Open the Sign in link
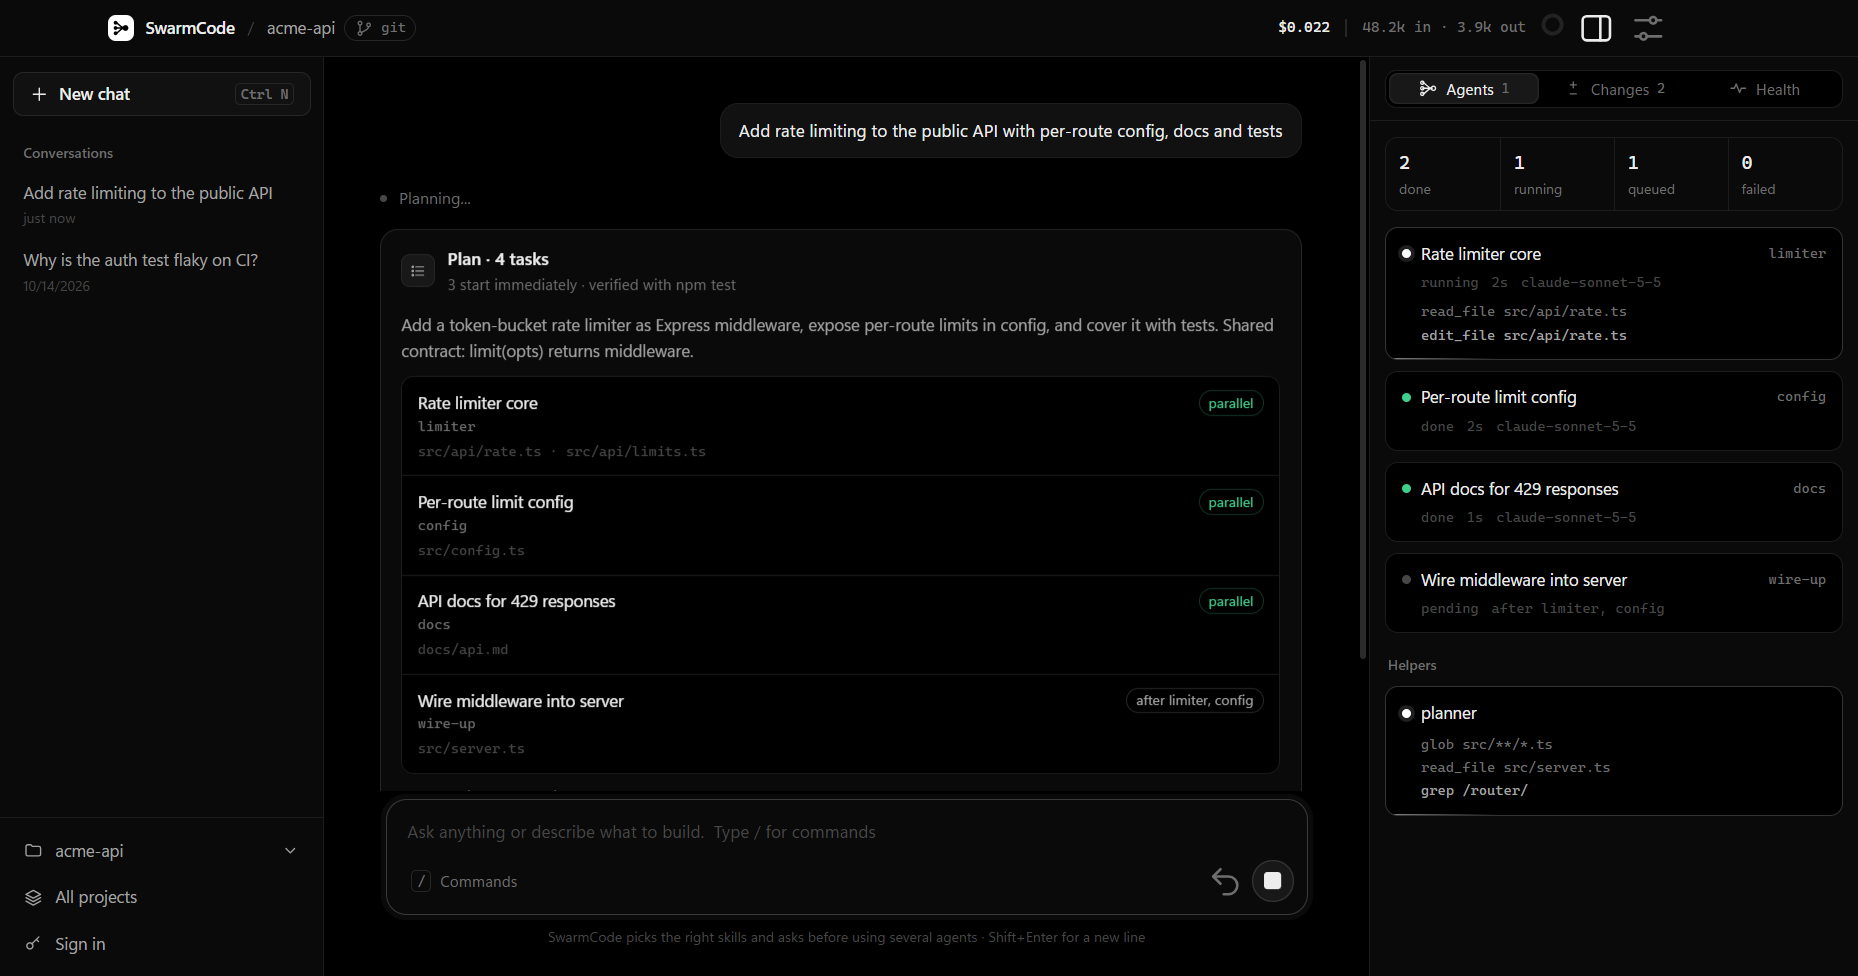The image size is (1858, 976). pyautogui.click(x=162, y=944)
